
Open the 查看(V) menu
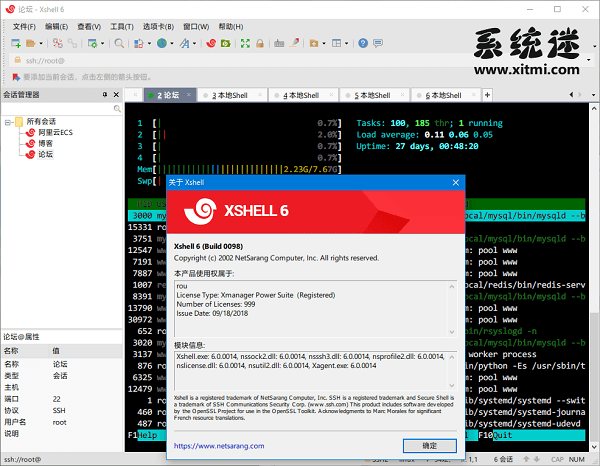pos(89,26)
